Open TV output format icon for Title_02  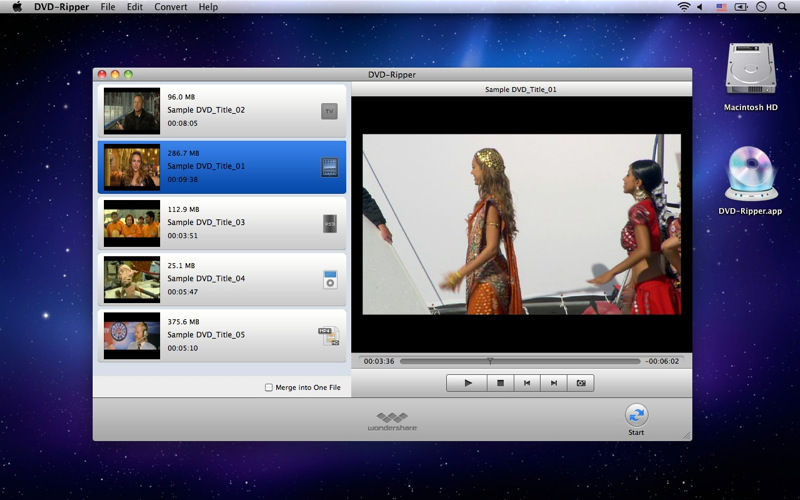pyautogui.click(x=329, y=111)
